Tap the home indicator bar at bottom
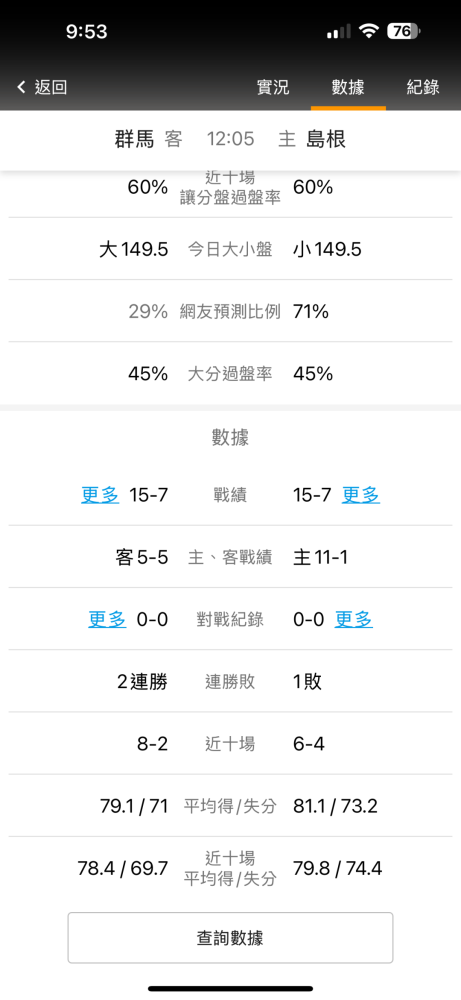Viewport: 461px width, 1000px height. (x=230, y=988)
